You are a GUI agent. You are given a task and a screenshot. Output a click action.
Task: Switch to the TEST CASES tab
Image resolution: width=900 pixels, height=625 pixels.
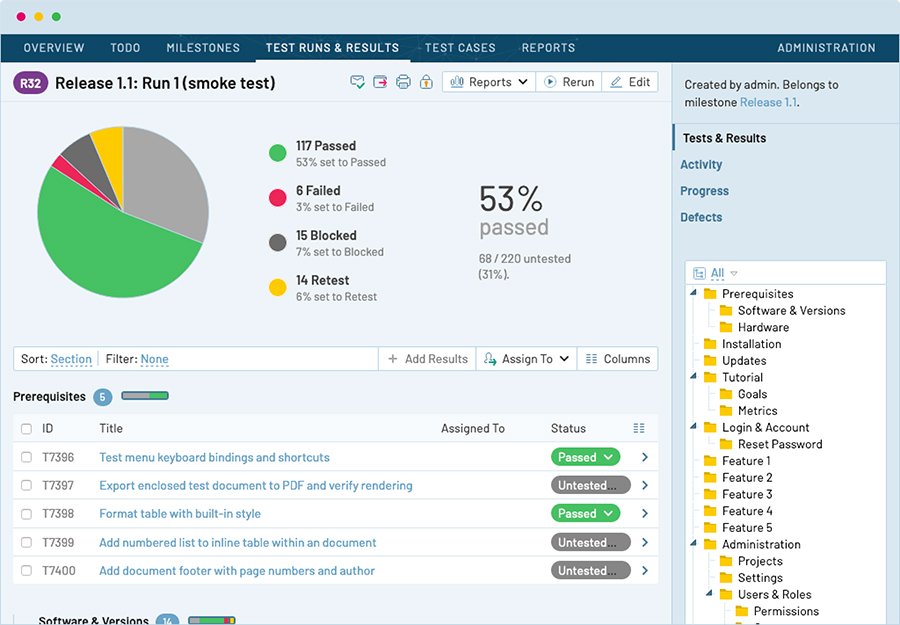[460, 47]
